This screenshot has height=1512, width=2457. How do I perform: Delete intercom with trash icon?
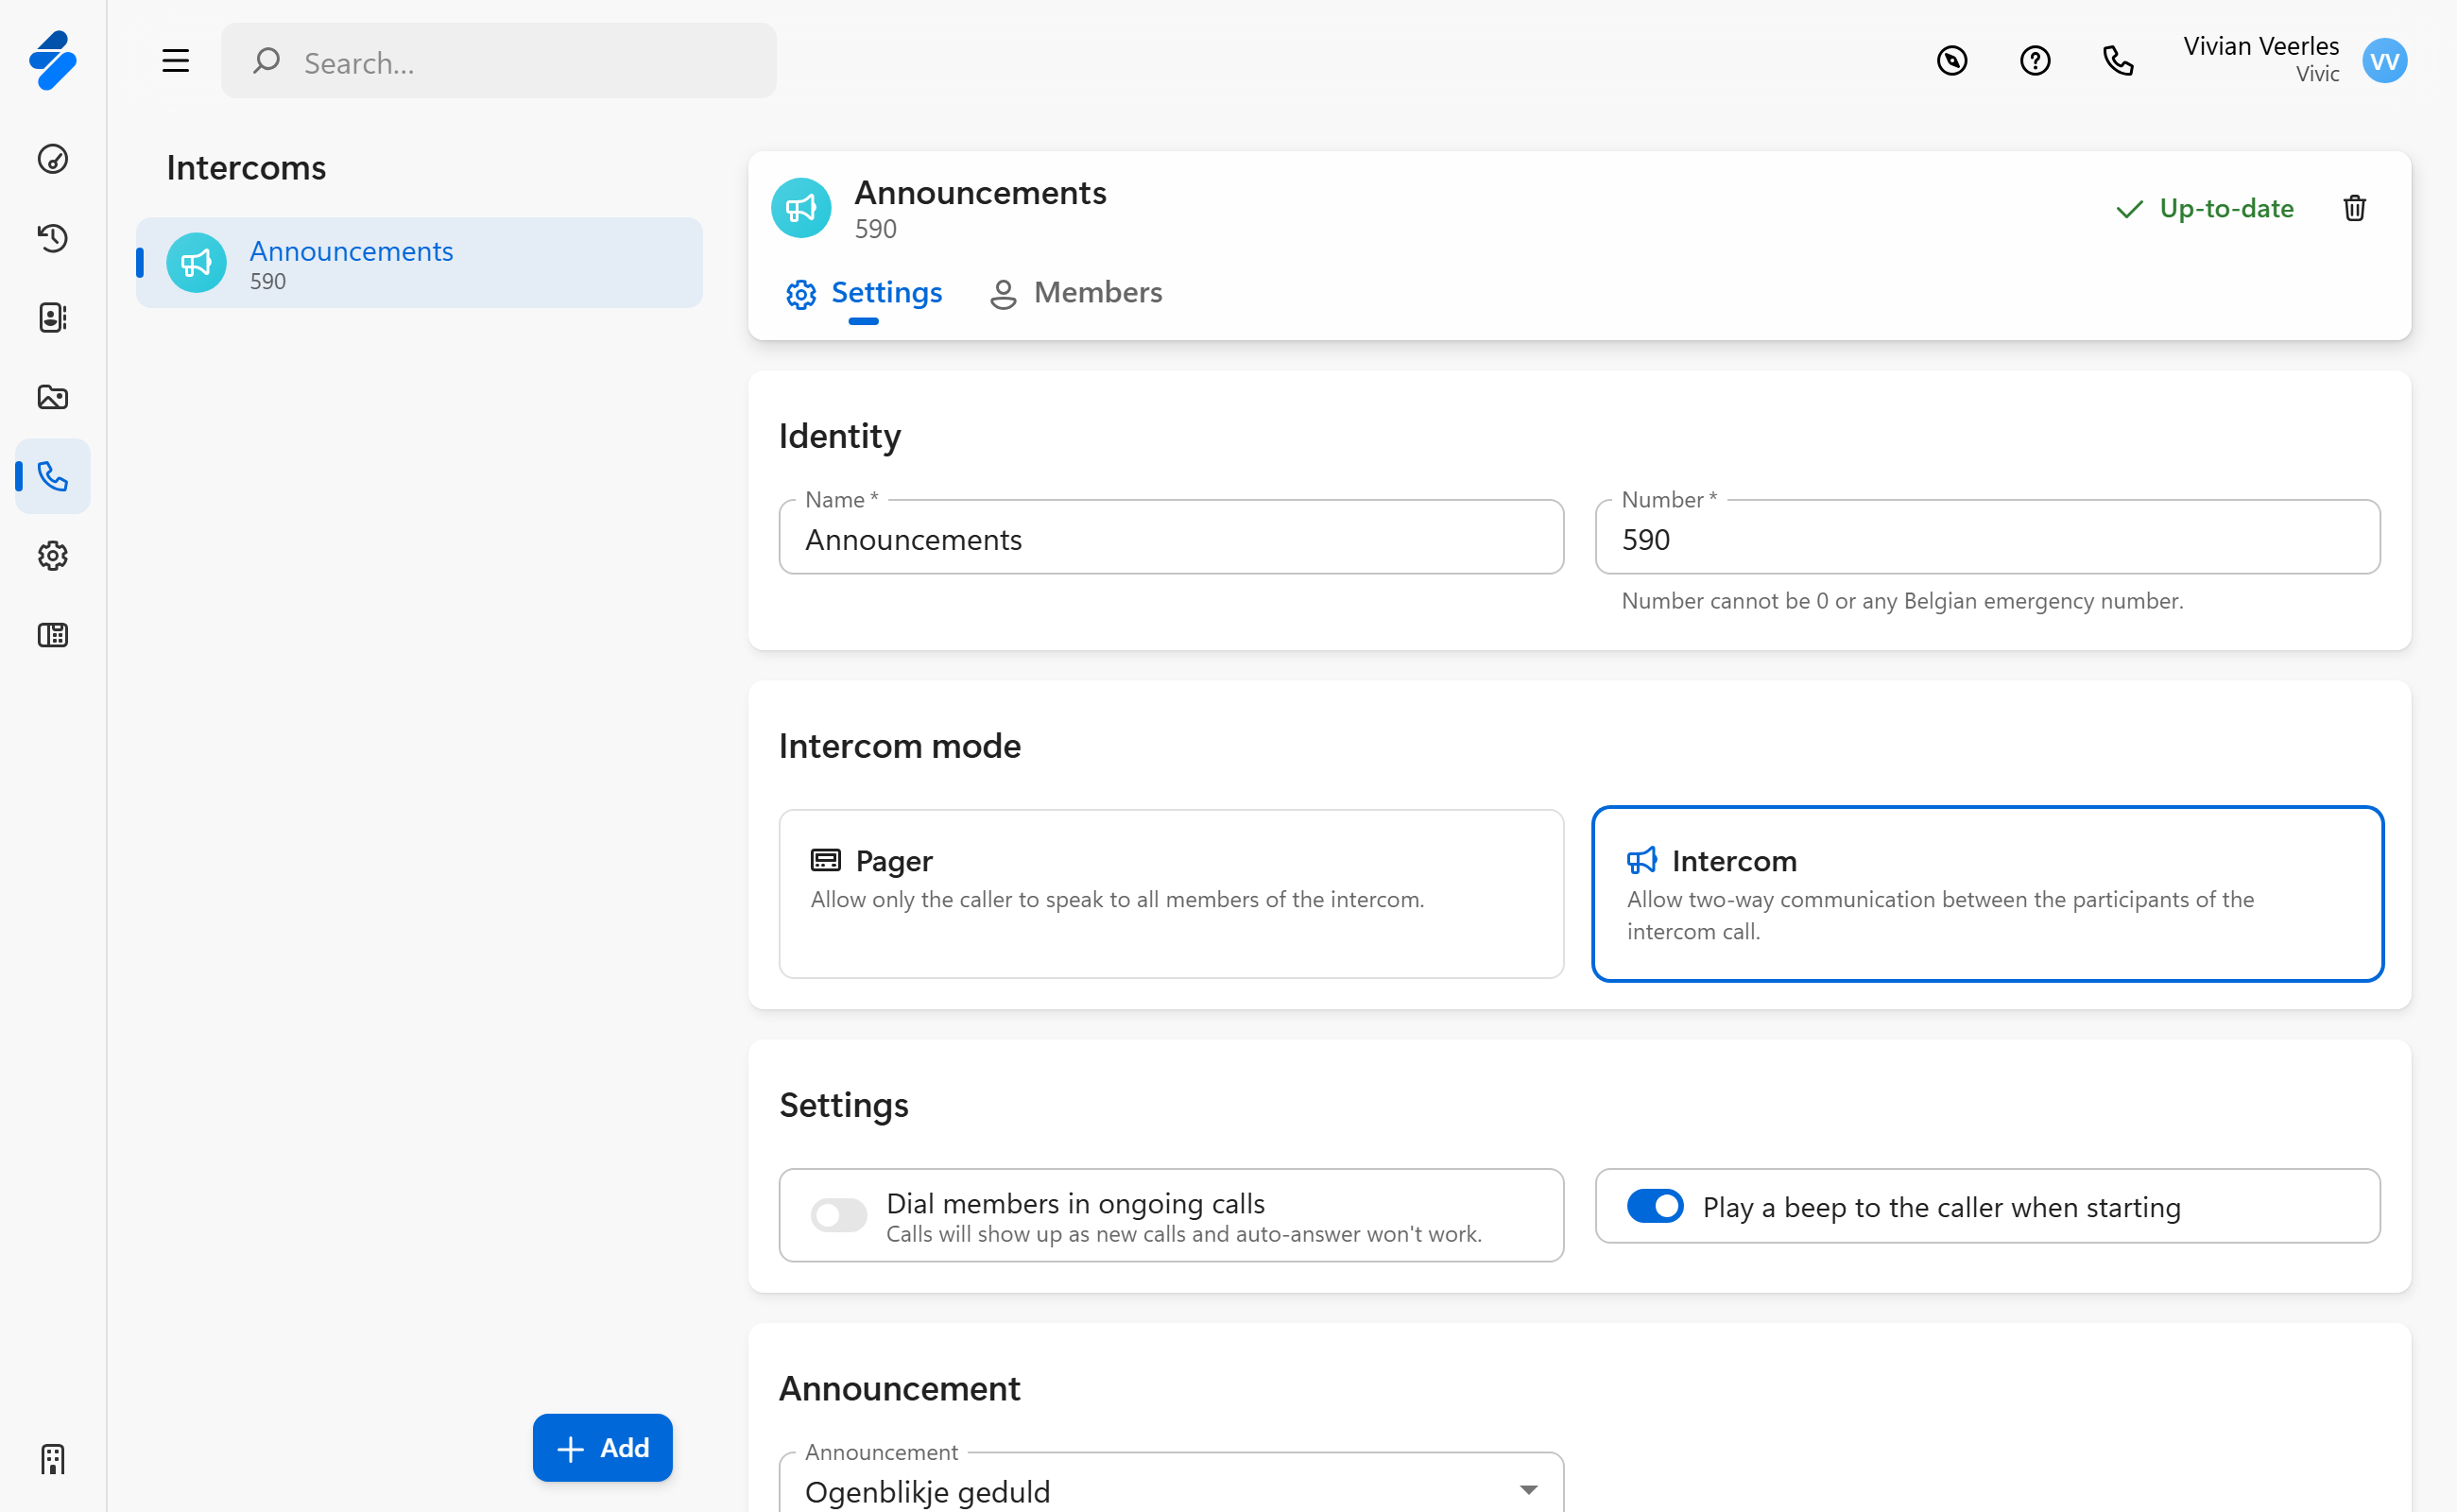(2354, 208)
